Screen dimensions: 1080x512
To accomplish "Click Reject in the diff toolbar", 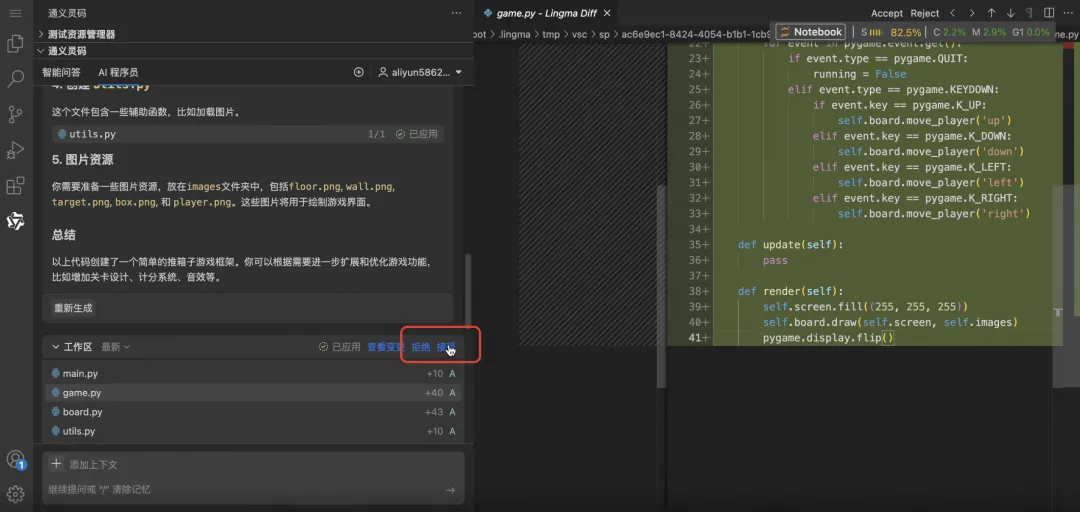I will pos(925,13).
